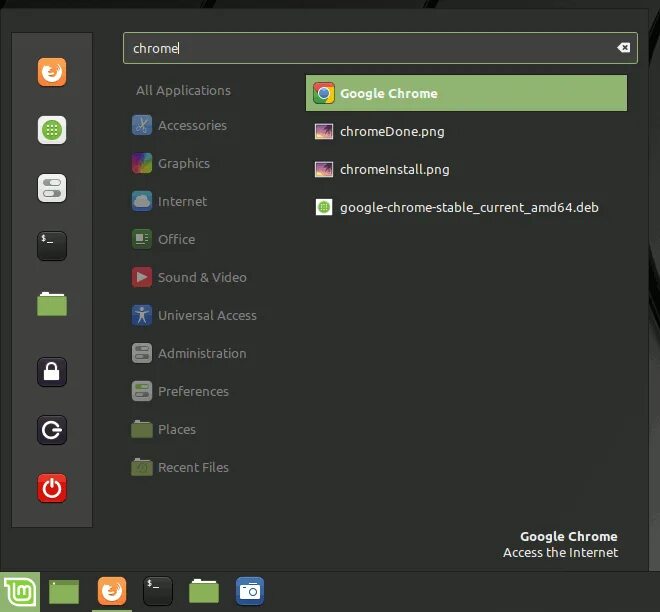Click the Linux Mint menu button
660x612 pixels.
(x=20, y=591)
